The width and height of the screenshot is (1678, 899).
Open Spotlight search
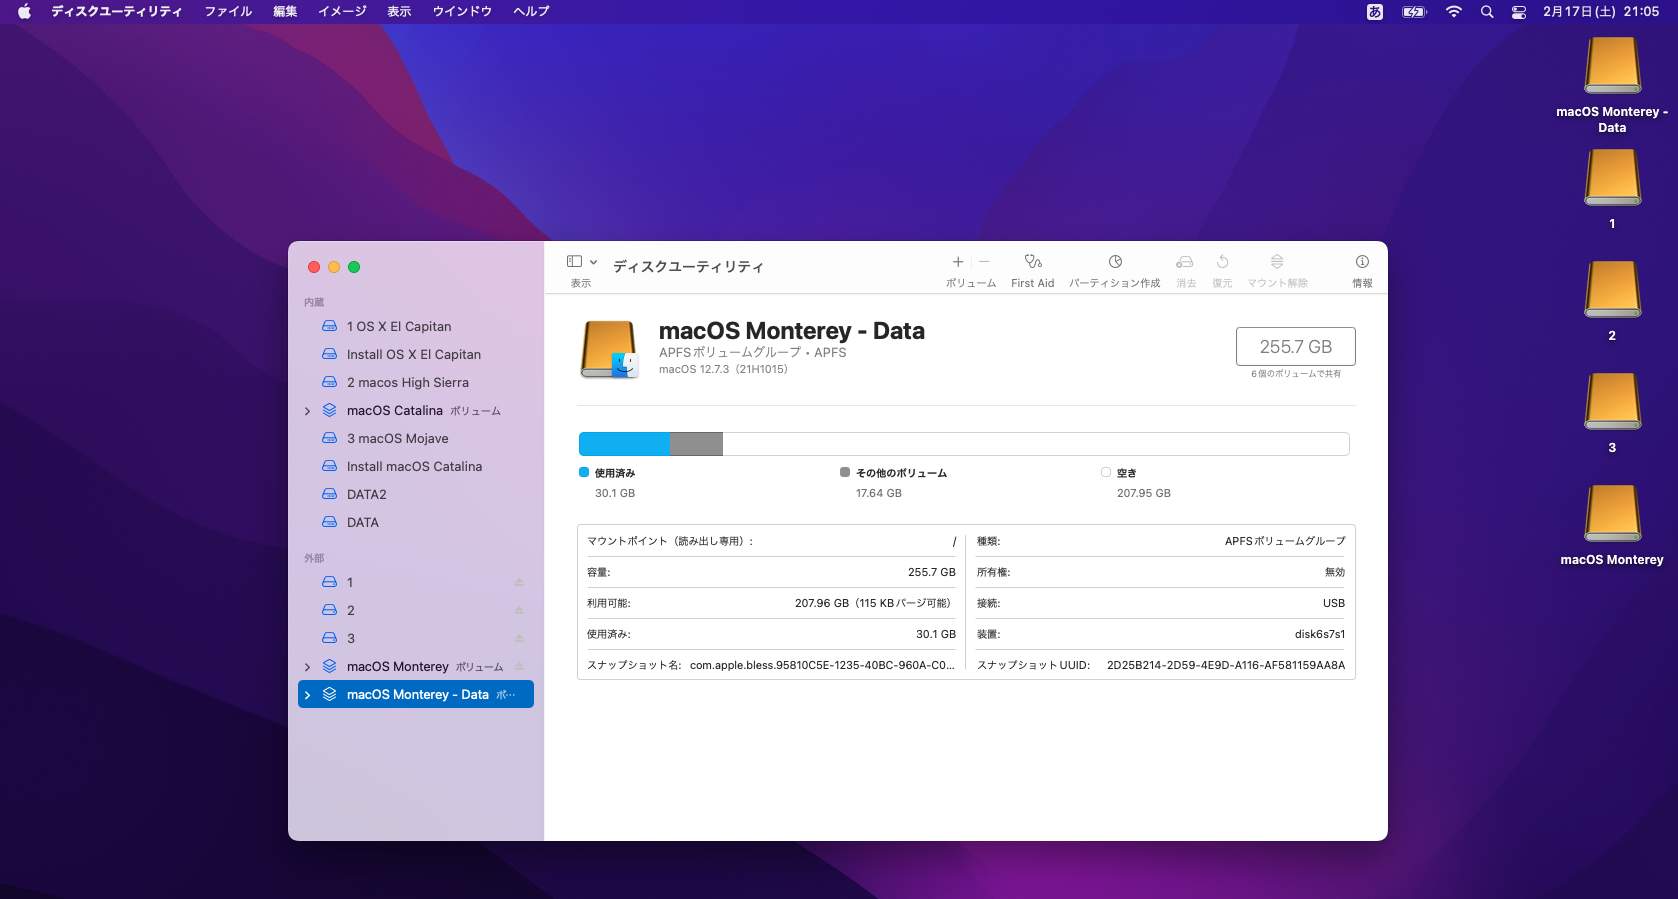(1487, 12)
